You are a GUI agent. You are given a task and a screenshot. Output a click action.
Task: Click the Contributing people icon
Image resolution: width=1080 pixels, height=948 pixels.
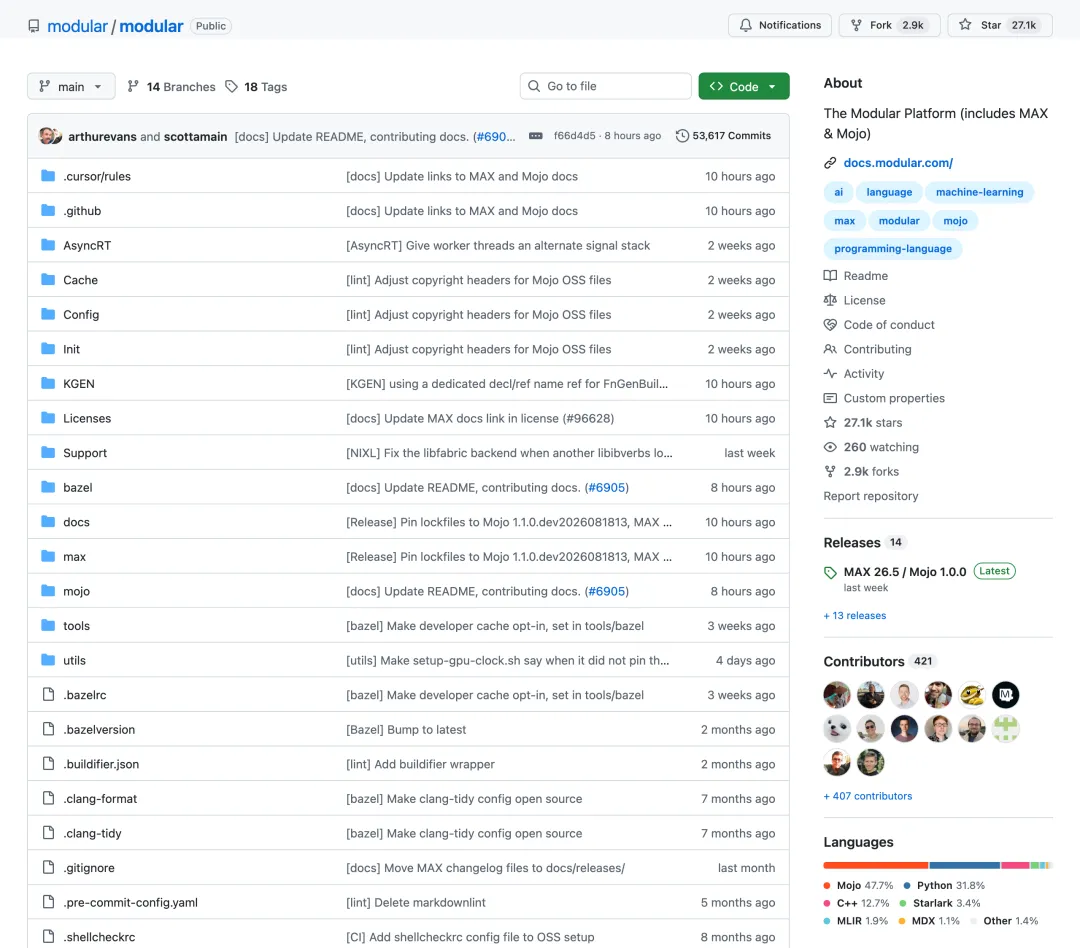pyautogui.click(x=830, y=349)
